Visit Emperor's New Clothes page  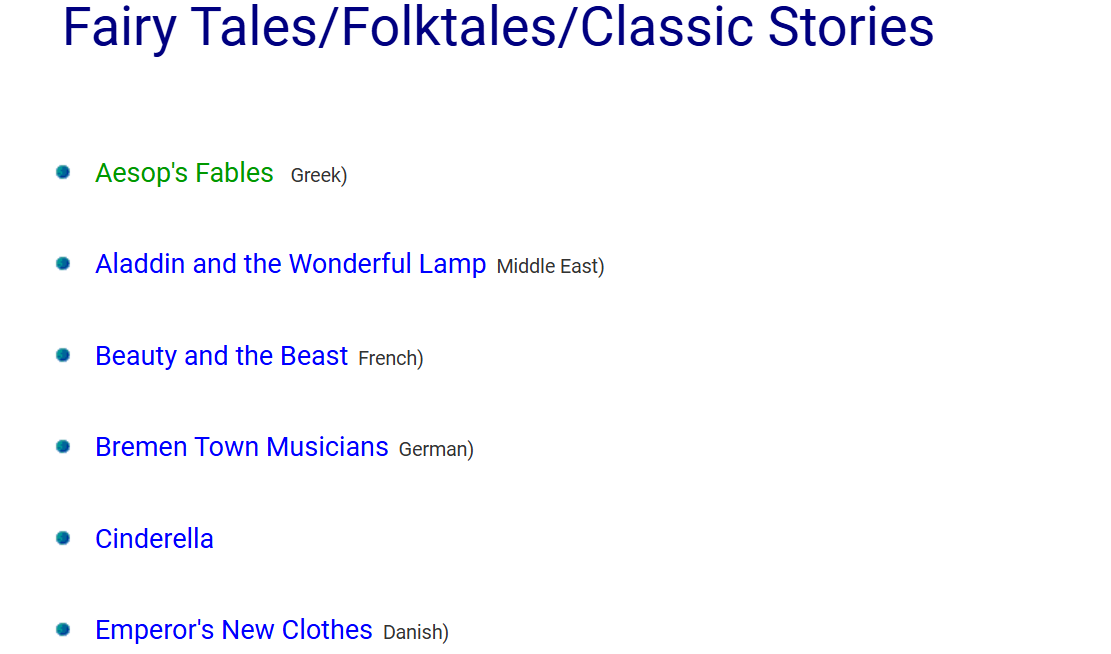point(234,630)
